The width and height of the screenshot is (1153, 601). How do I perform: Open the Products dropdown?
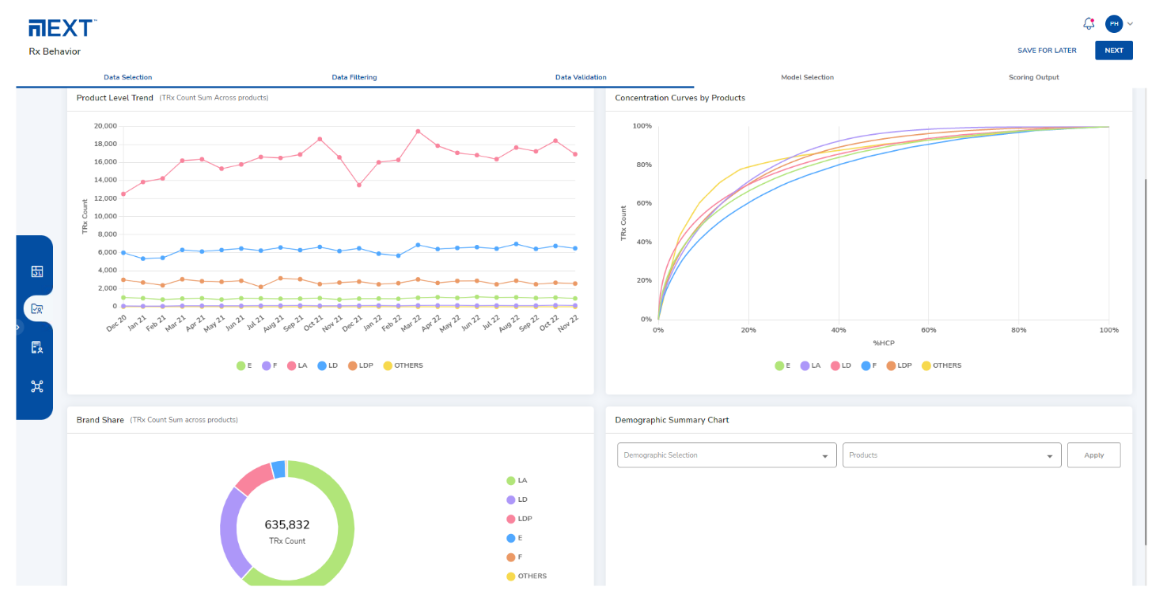point(951,455)
